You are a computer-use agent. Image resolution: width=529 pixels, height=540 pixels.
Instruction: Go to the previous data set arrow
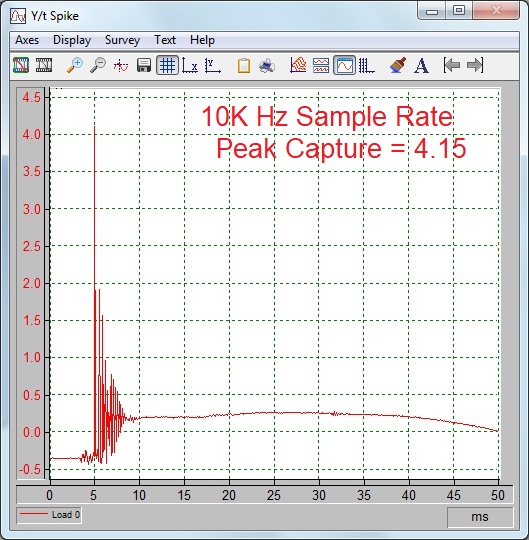pos(452,65)
